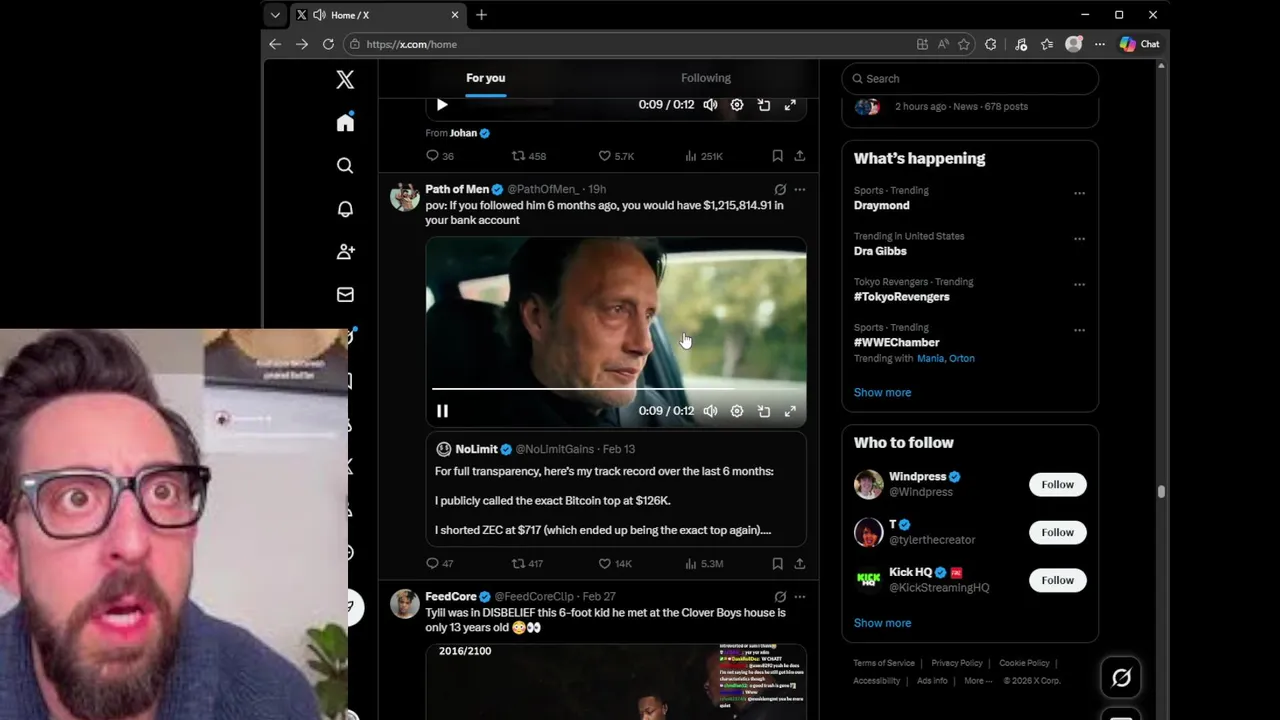Open Grok explain icon on Path of Men post
1280x720 pixels.
point(780,189)
